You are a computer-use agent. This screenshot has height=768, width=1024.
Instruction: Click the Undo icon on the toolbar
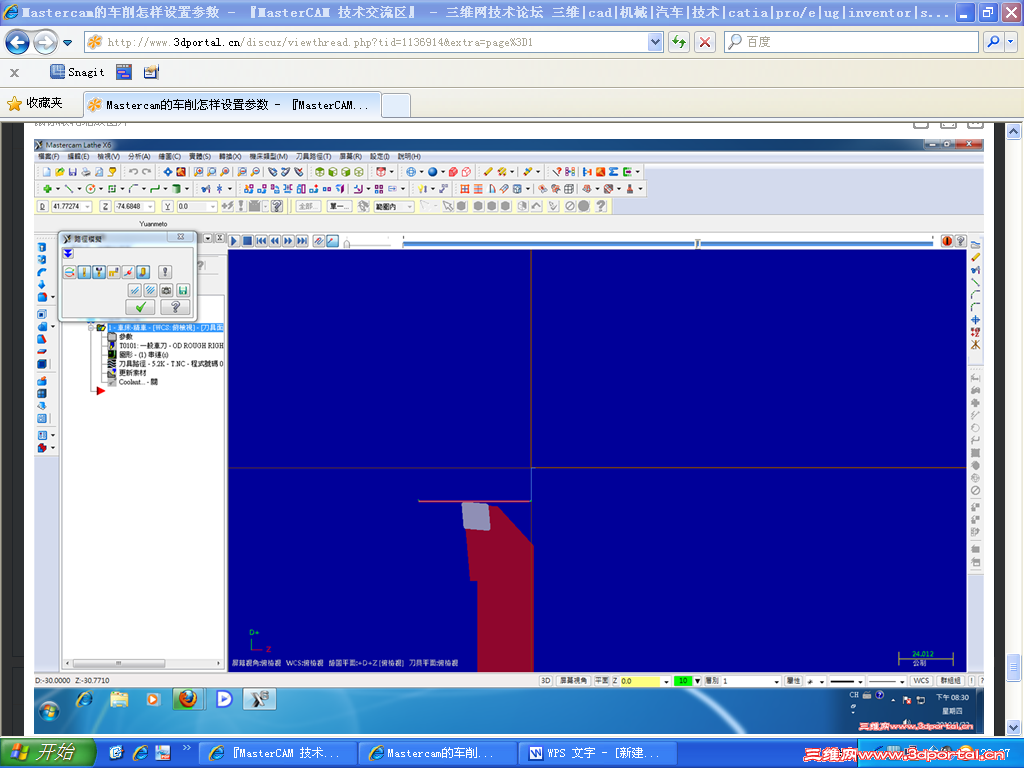pos(135,172)
